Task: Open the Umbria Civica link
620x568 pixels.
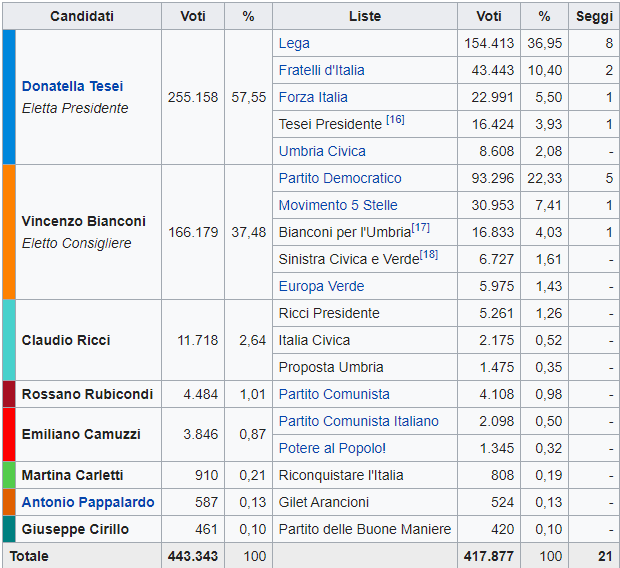Action: (322, 151)
